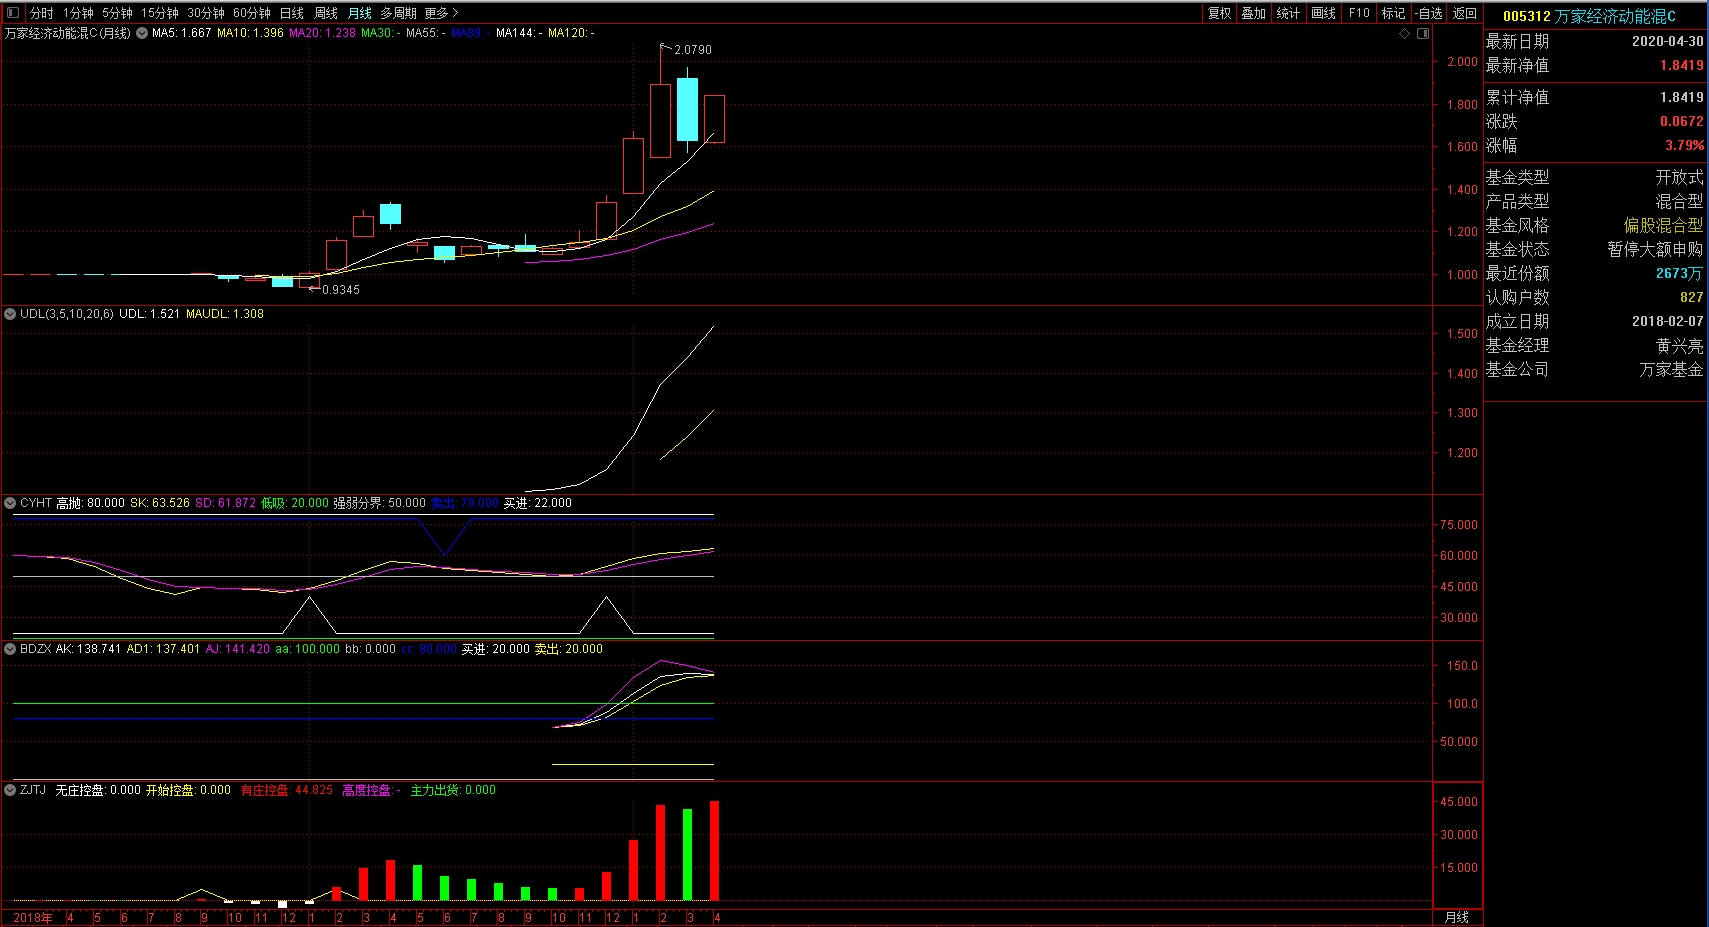Switch to the 分时 intraday view
This screenshot has width=1709, height=927.
(41, 13)
